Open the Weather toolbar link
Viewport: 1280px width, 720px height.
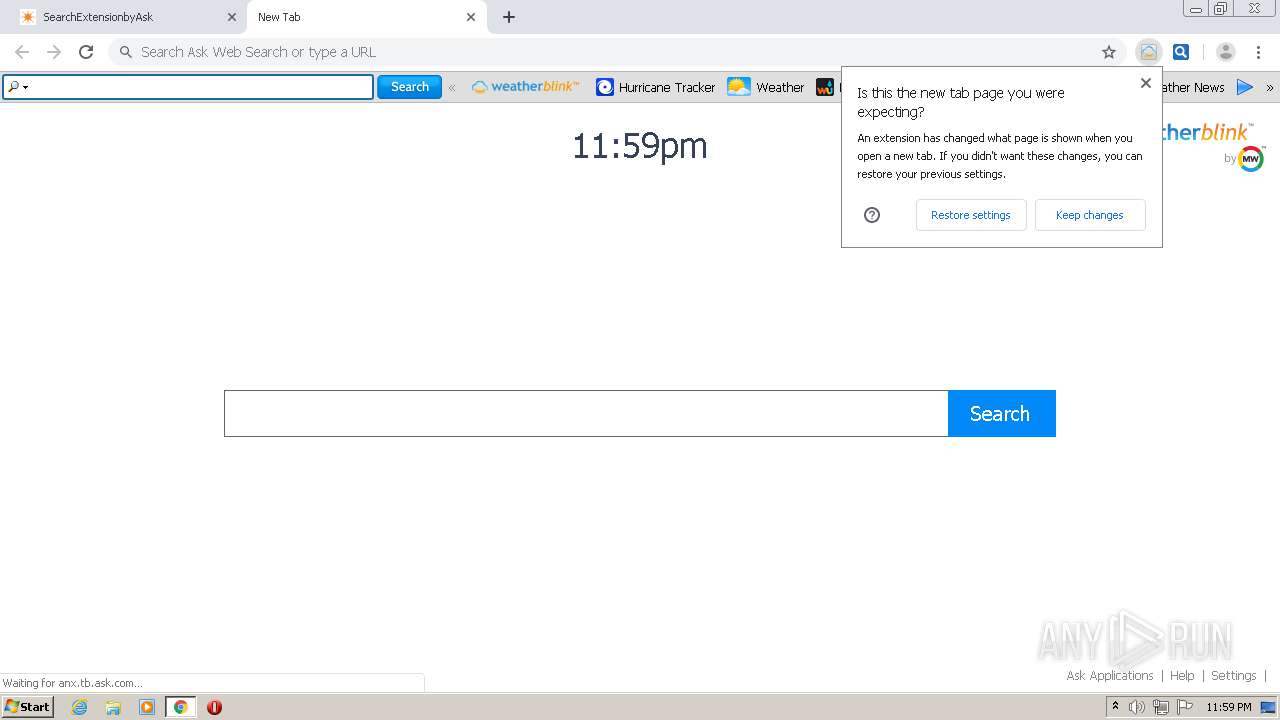pyautogui.click(x=766, y=87)
